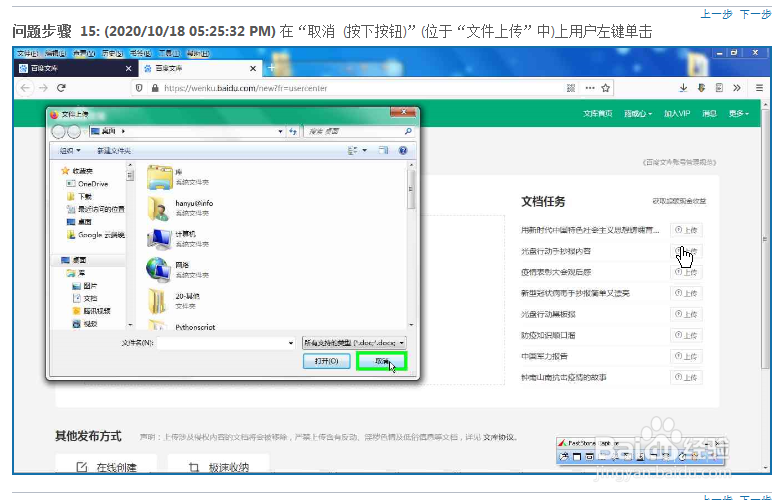Expand 更多 dropdown in green navbar
The width and height of the screenshot is (775, 500).
(x=738, y=114)
